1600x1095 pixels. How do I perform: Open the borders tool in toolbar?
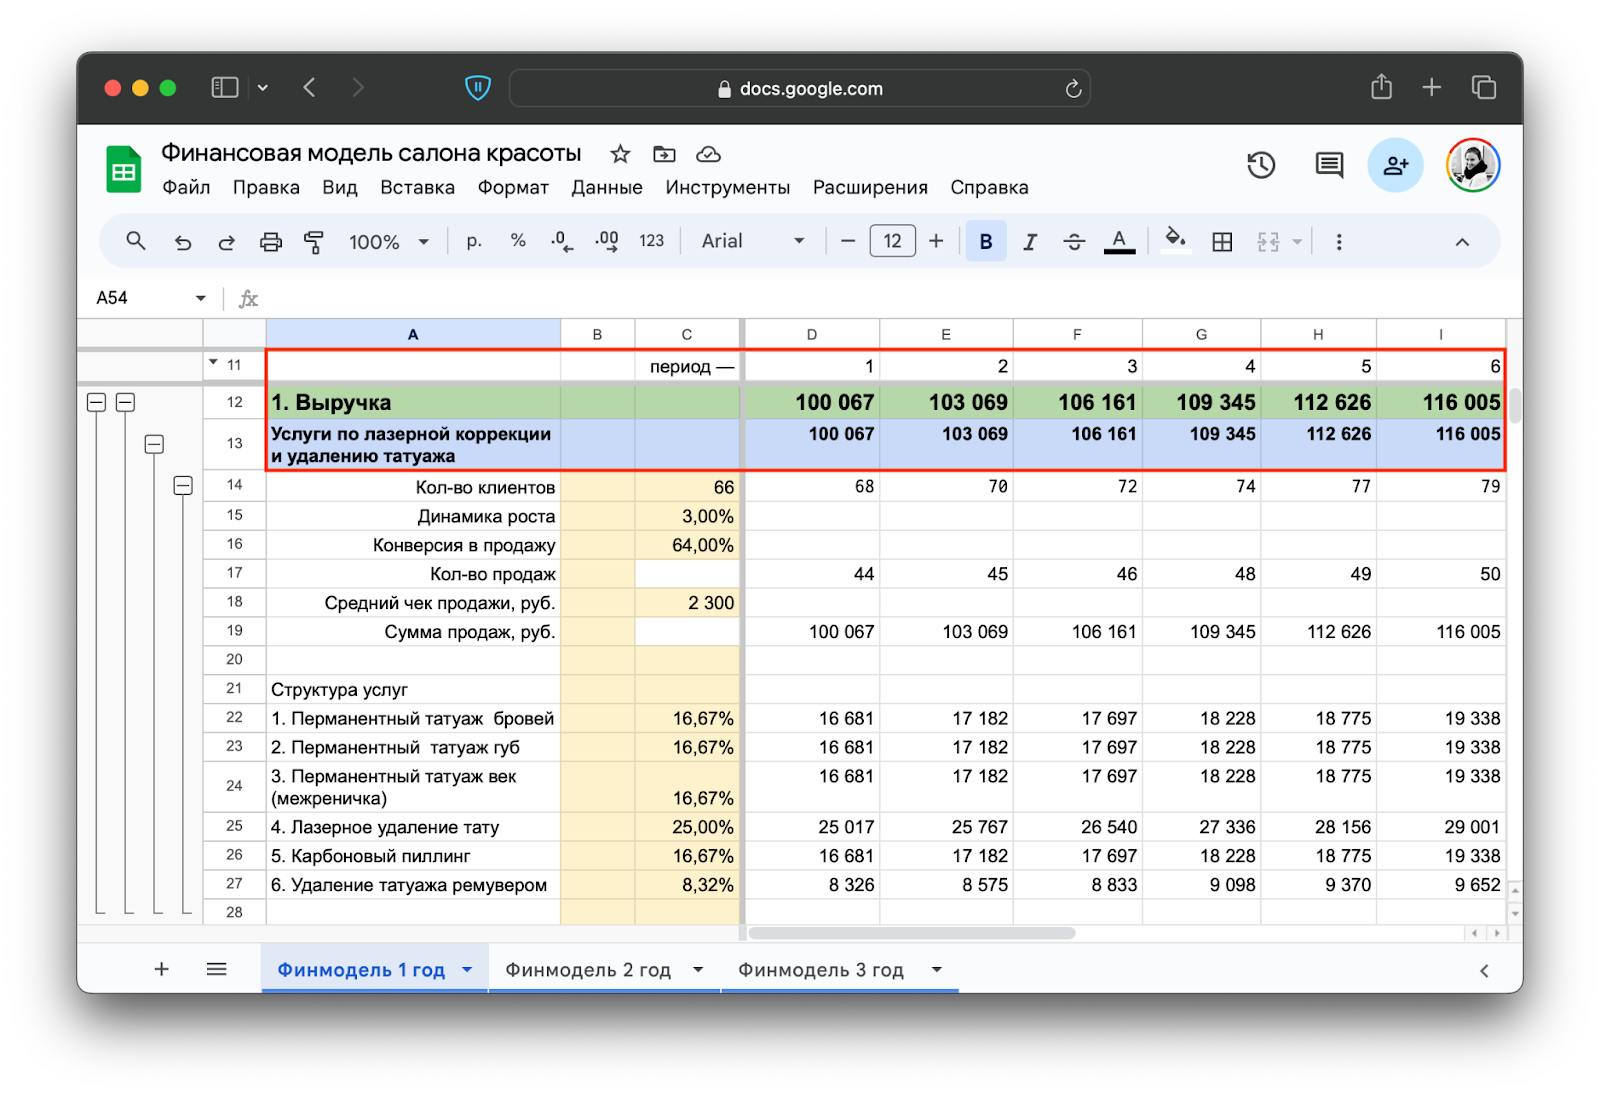coord(1221,242)
